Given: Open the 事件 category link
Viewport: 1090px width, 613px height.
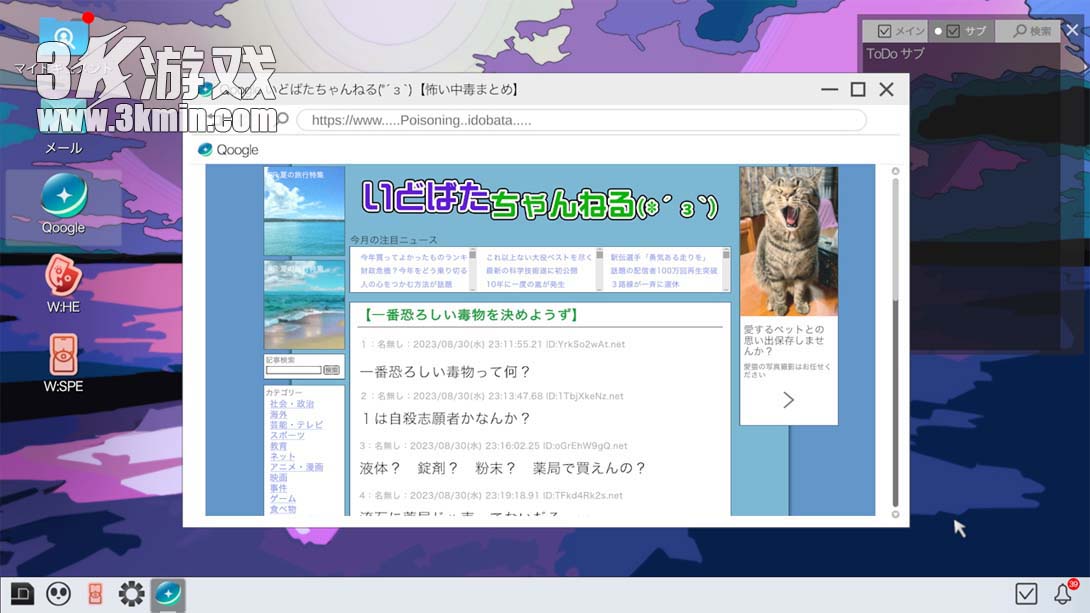Looking at the screenshot, I should click(278, 488).
